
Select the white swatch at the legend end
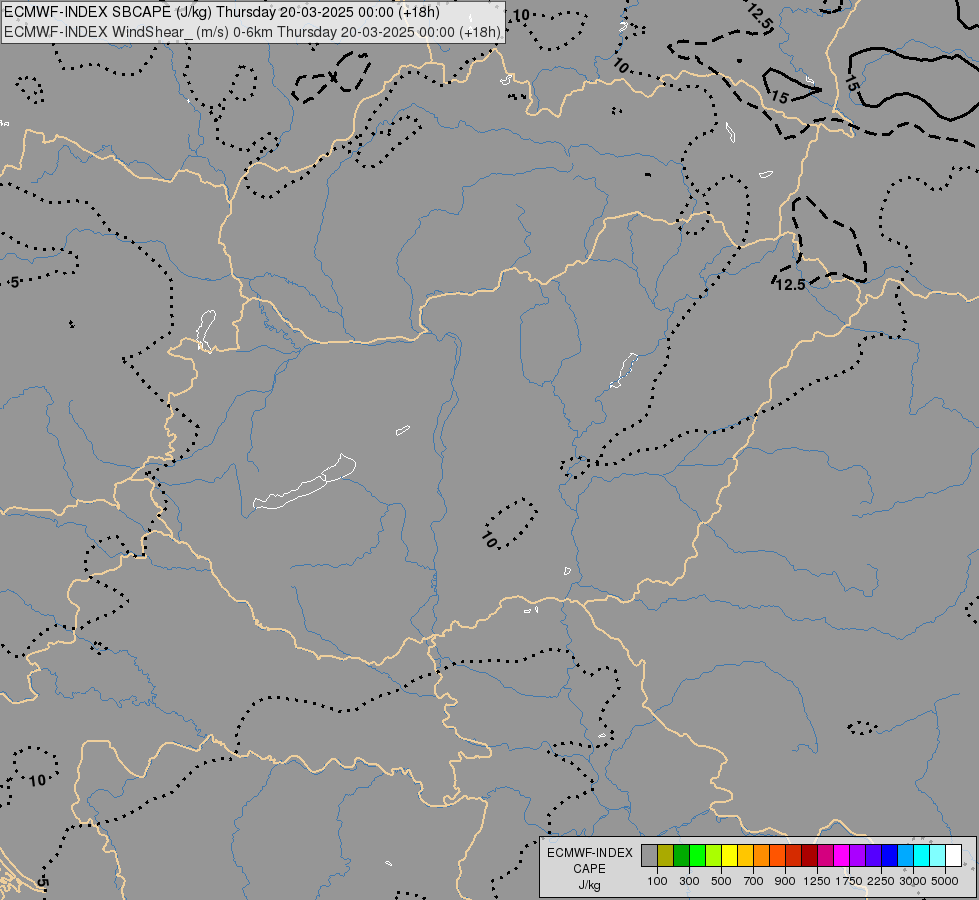953,856
